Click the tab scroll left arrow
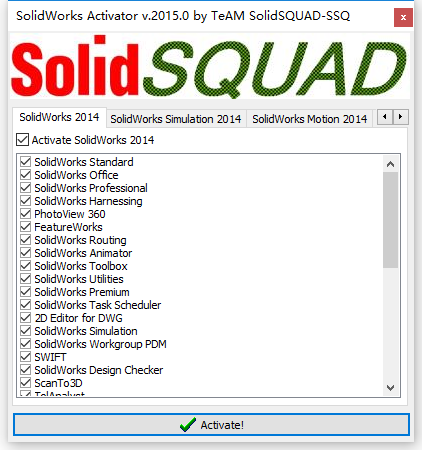Screen dimensions: 422x450 [x=385, y=117]
